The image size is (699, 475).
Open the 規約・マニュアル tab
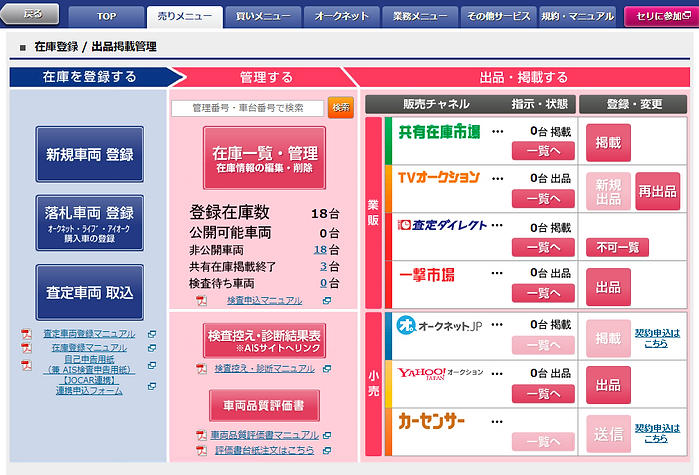pos(577,16)
